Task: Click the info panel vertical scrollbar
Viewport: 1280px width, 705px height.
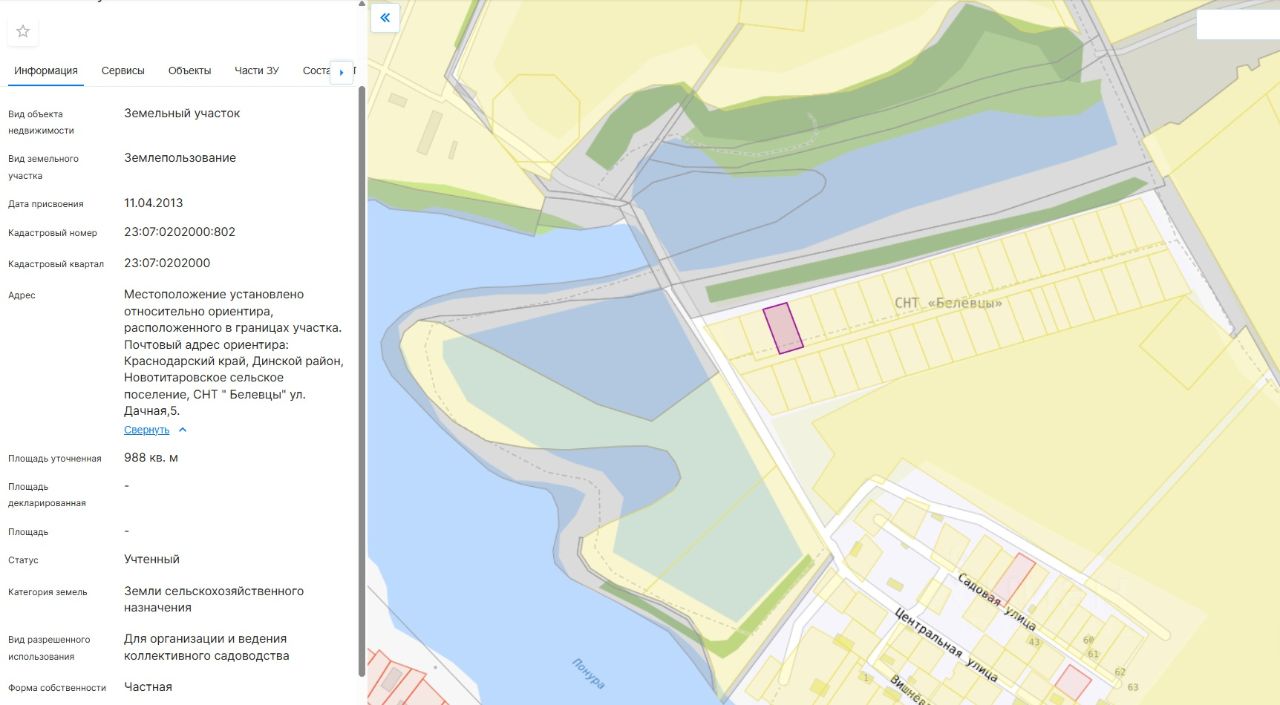Action: 362,380
